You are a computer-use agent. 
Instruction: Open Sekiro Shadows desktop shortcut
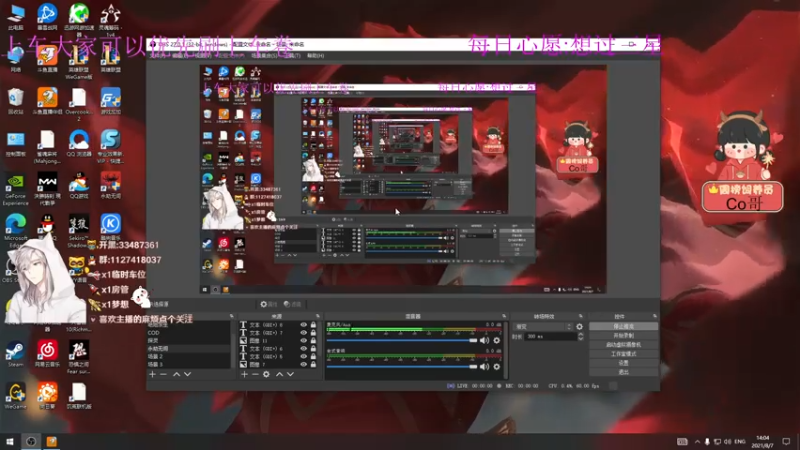click(79, 231)
